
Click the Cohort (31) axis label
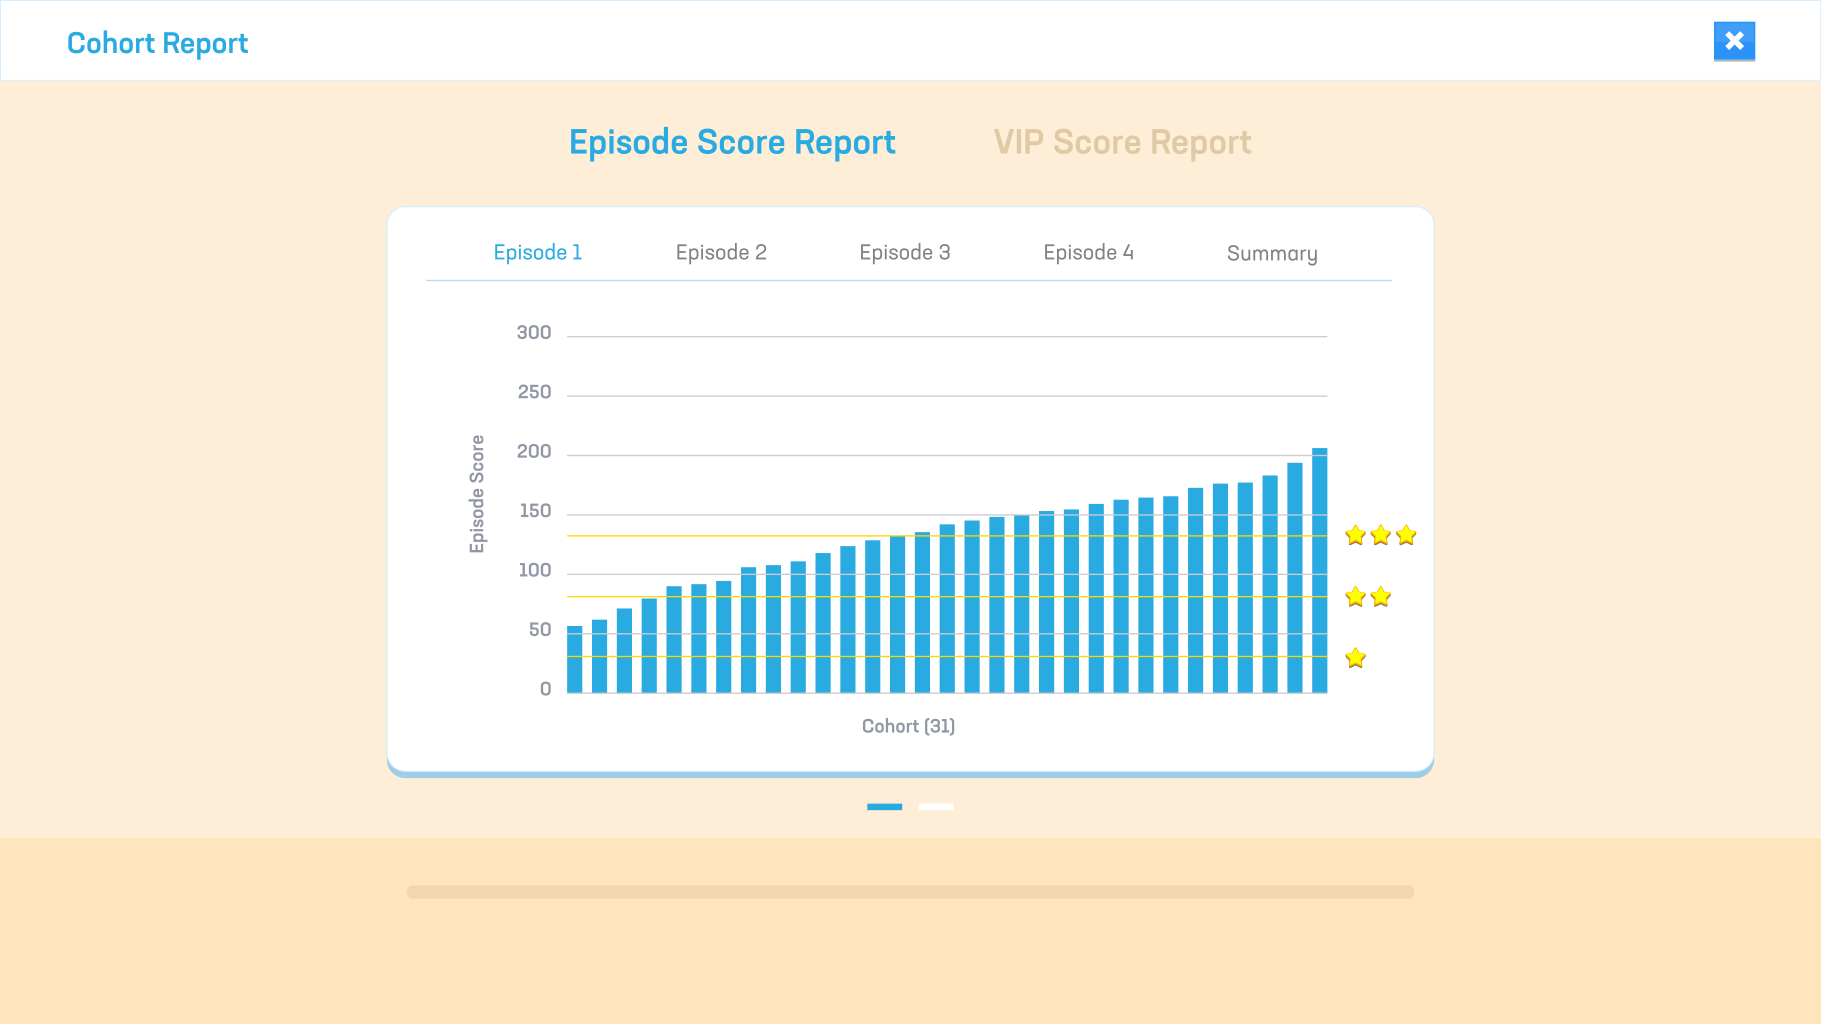[909, 726]
